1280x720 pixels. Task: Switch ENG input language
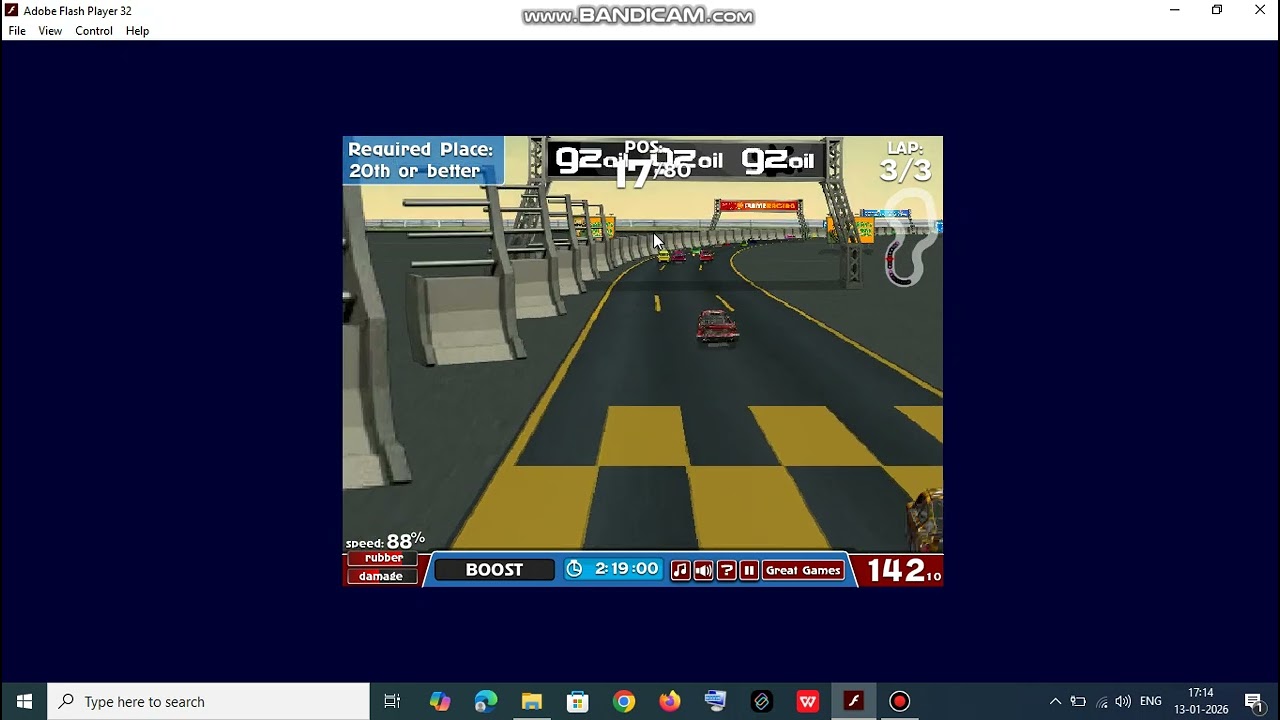(1151, 701)
